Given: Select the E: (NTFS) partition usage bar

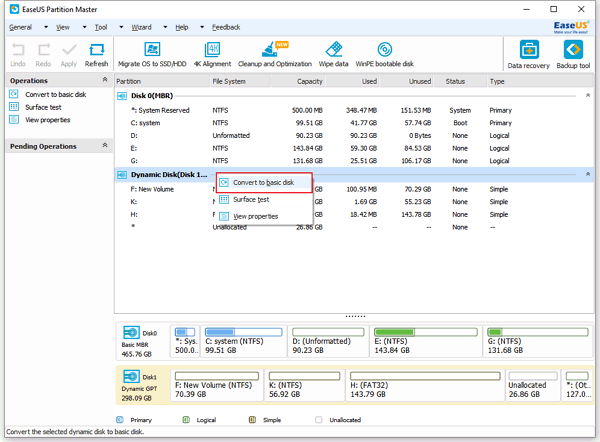Looking at the screenshot, I should (x=425, y=332).
